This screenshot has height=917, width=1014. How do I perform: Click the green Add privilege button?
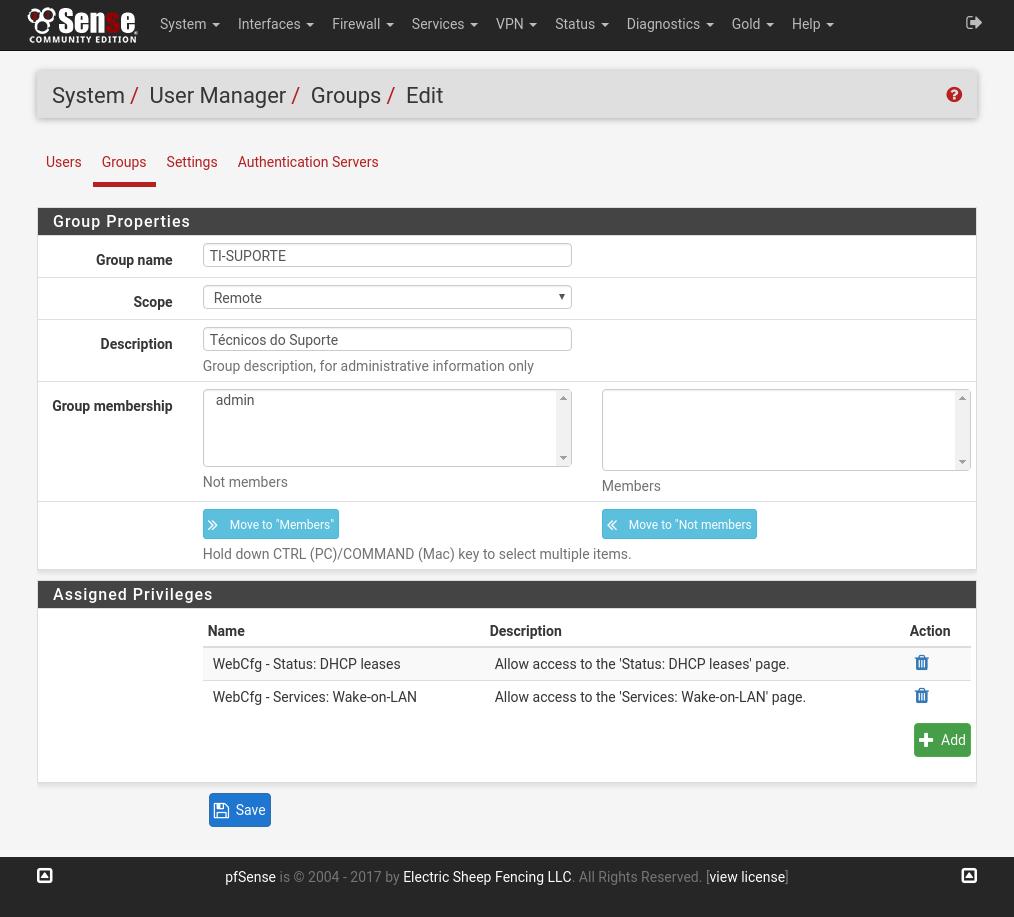coord(942,740)
